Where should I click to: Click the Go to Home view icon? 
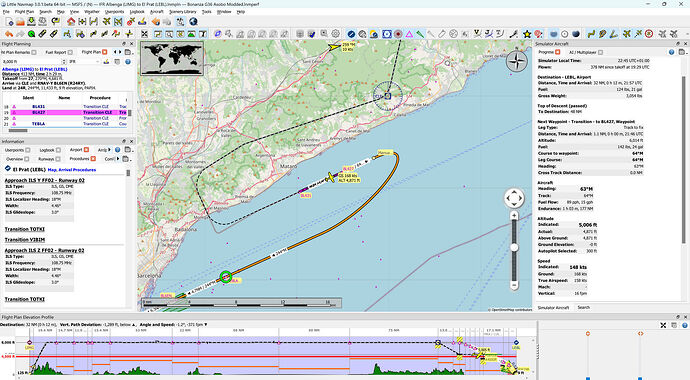(71, 21)
